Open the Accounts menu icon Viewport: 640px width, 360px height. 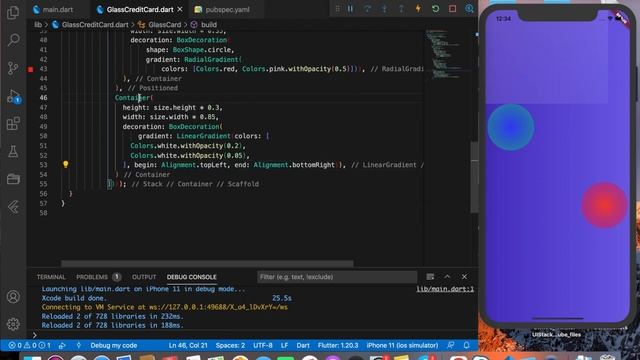coord(13,297)
